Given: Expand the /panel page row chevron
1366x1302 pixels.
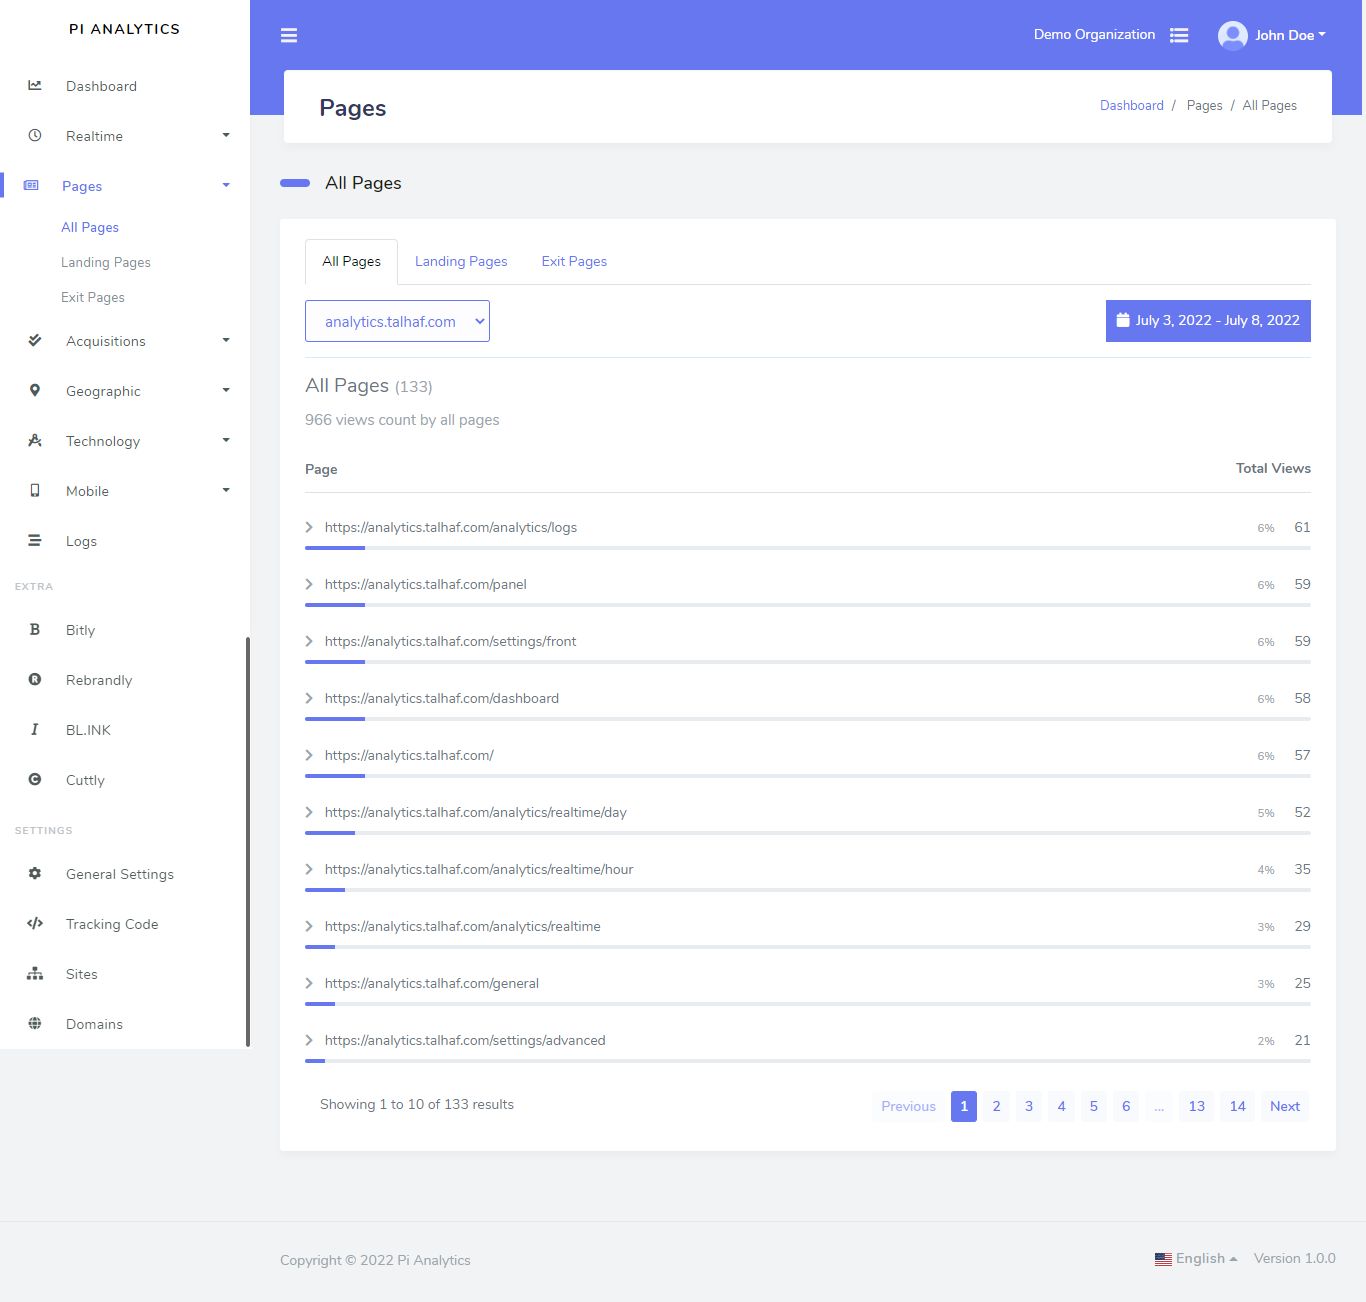Looking at the screenshot, I should [x=309, y=584].
